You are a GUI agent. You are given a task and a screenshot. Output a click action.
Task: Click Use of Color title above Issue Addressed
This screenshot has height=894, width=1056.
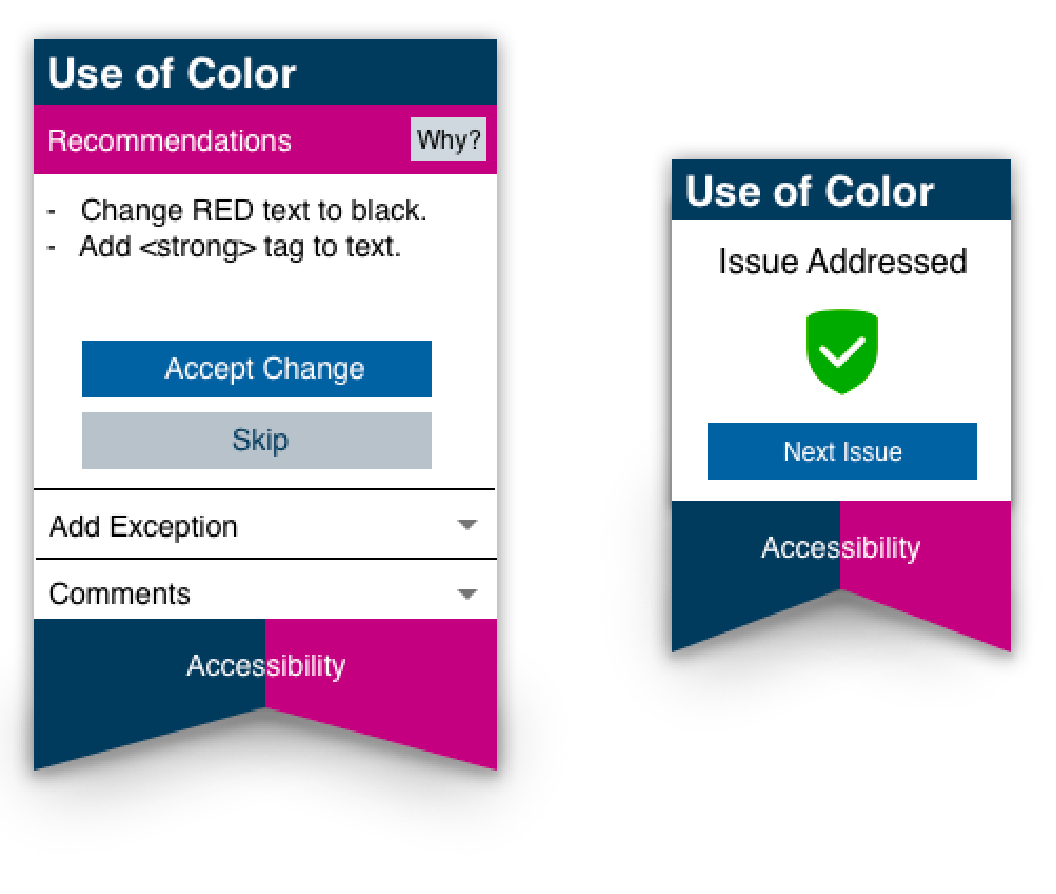[x=810, y=191]
